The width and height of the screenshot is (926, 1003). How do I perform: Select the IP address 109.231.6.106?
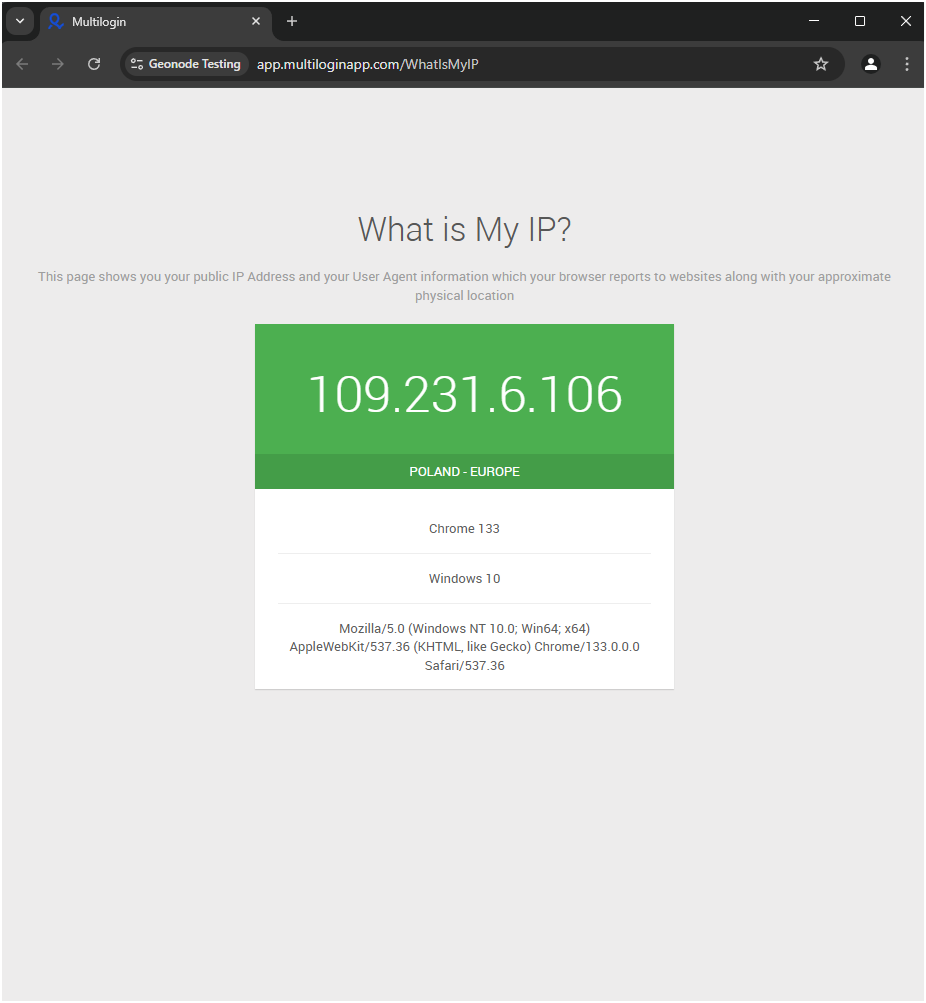pyautogui.click(x=465, y=394)
